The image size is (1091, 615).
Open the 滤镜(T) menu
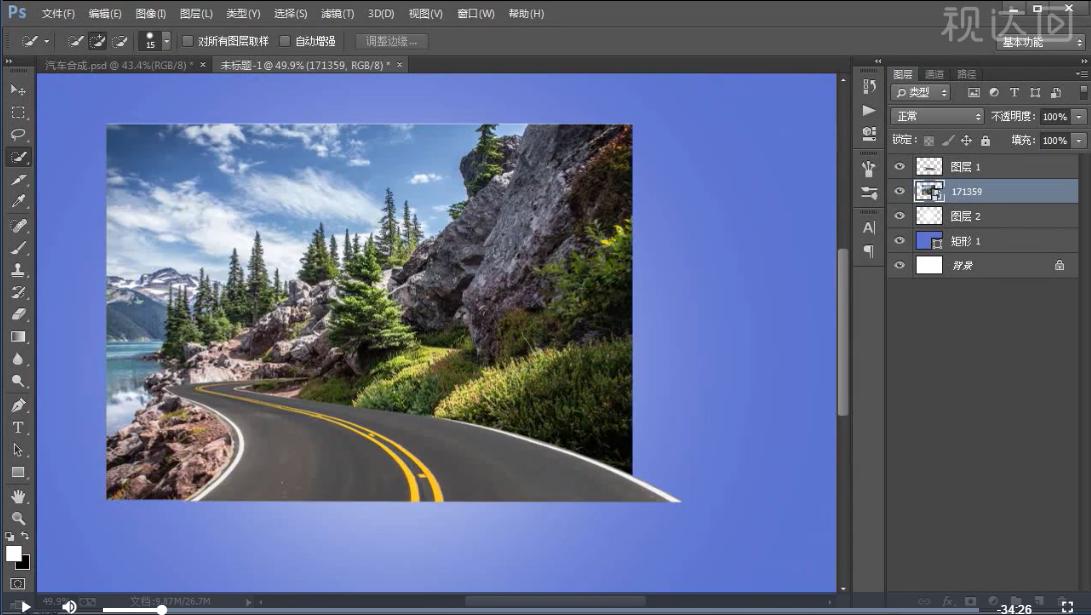pos(337,14)
